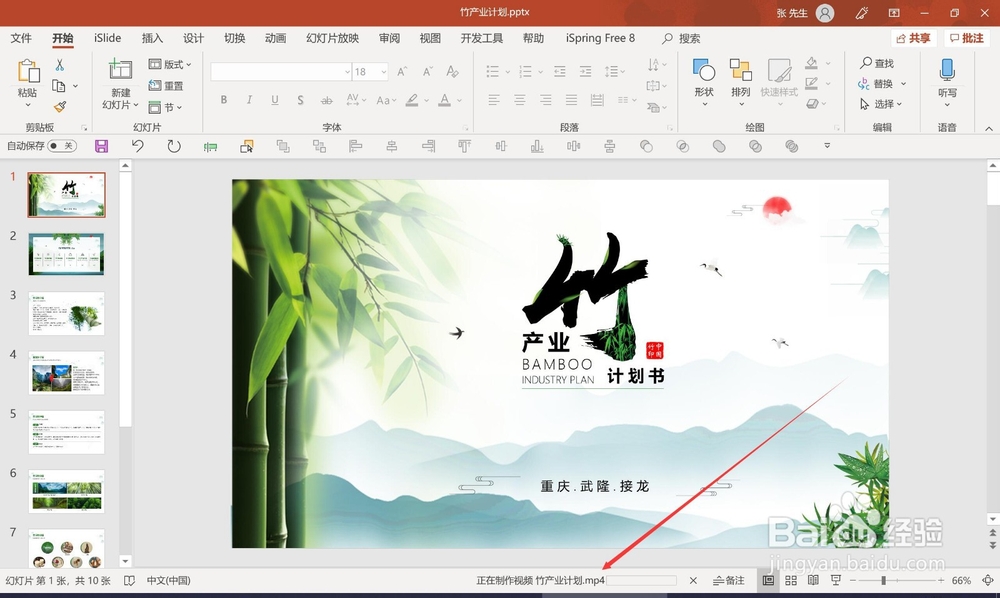Screen dimensions: 1000x598
Task: Select slide 4 thumbnail
Action: (66, 372)
